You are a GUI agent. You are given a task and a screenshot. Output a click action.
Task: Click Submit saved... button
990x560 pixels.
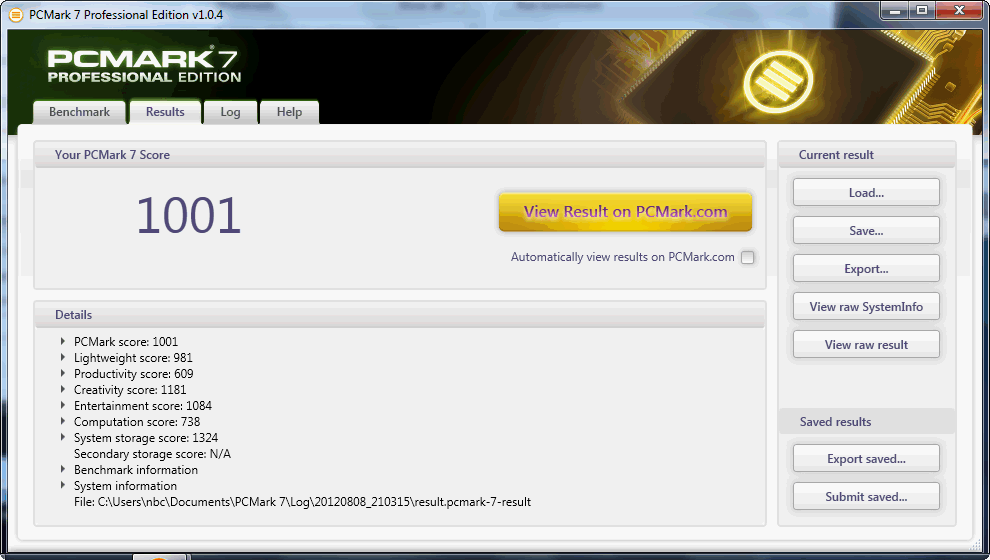click(x=866, y=496)
